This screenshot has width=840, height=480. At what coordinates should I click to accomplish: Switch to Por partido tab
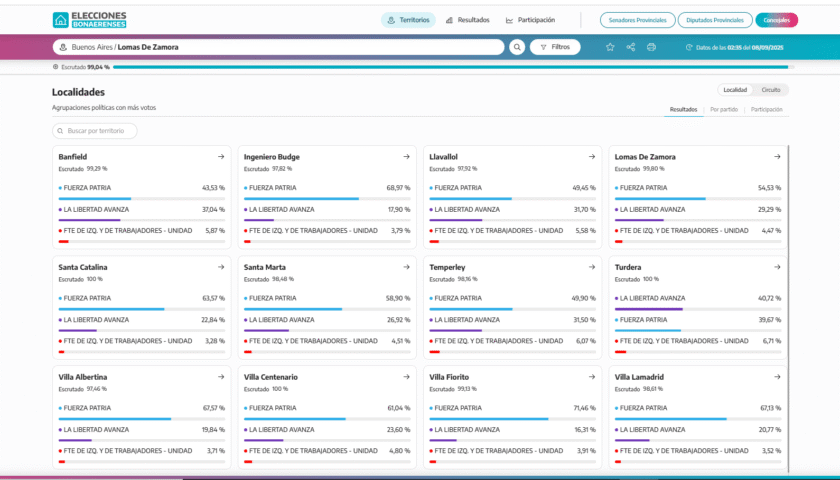click(724, 109)
